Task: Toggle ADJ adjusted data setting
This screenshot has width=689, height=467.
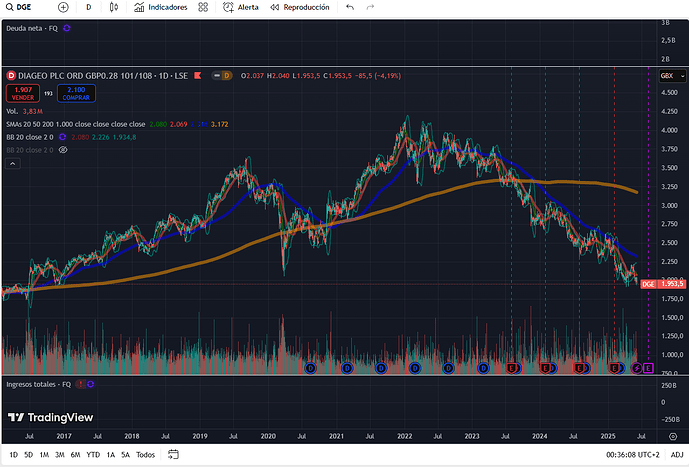Action: 677,454
